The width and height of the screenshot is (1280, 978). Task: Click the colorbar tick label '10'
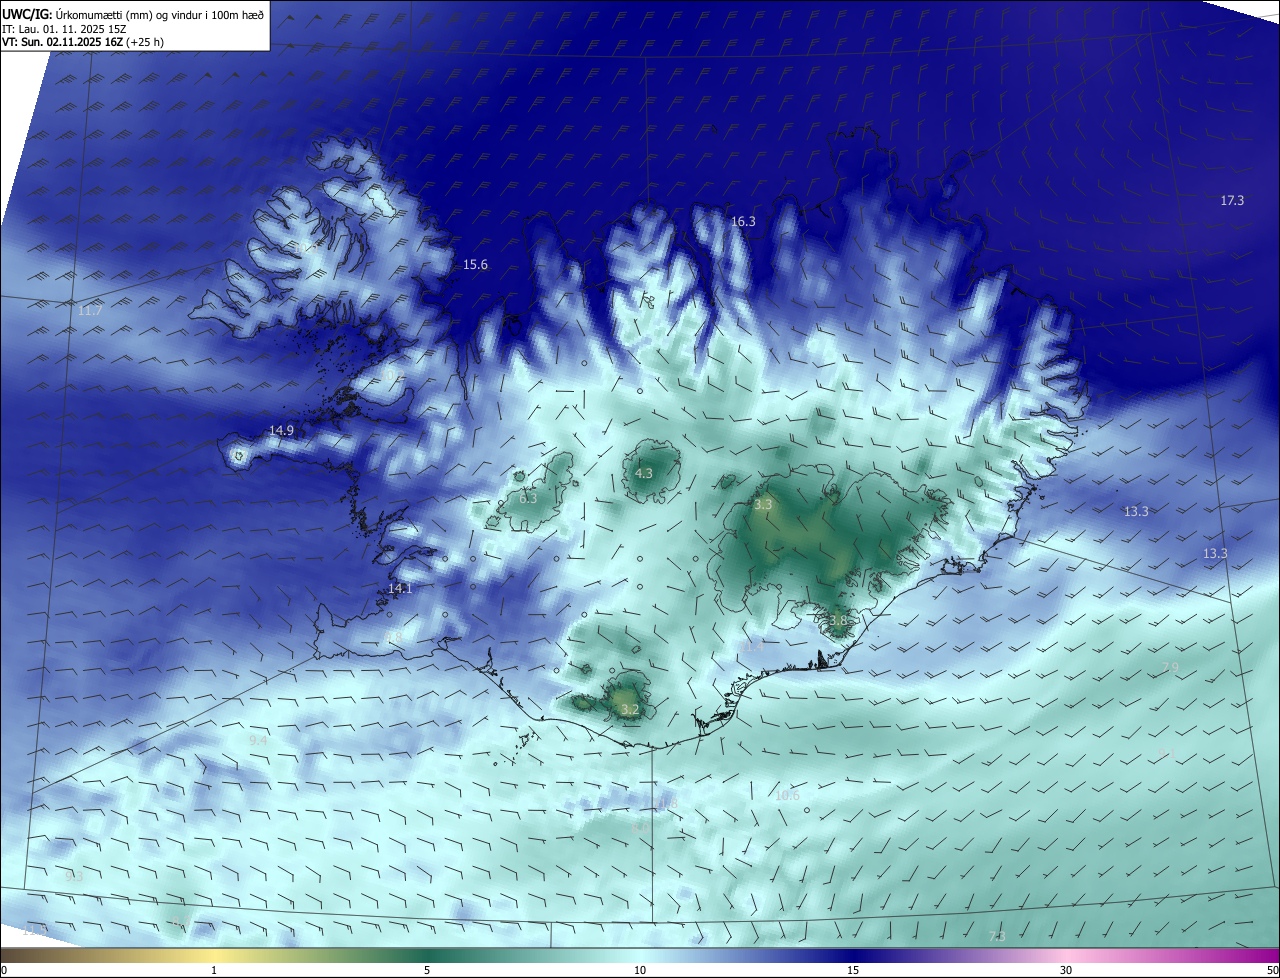(x=640, y=971)
